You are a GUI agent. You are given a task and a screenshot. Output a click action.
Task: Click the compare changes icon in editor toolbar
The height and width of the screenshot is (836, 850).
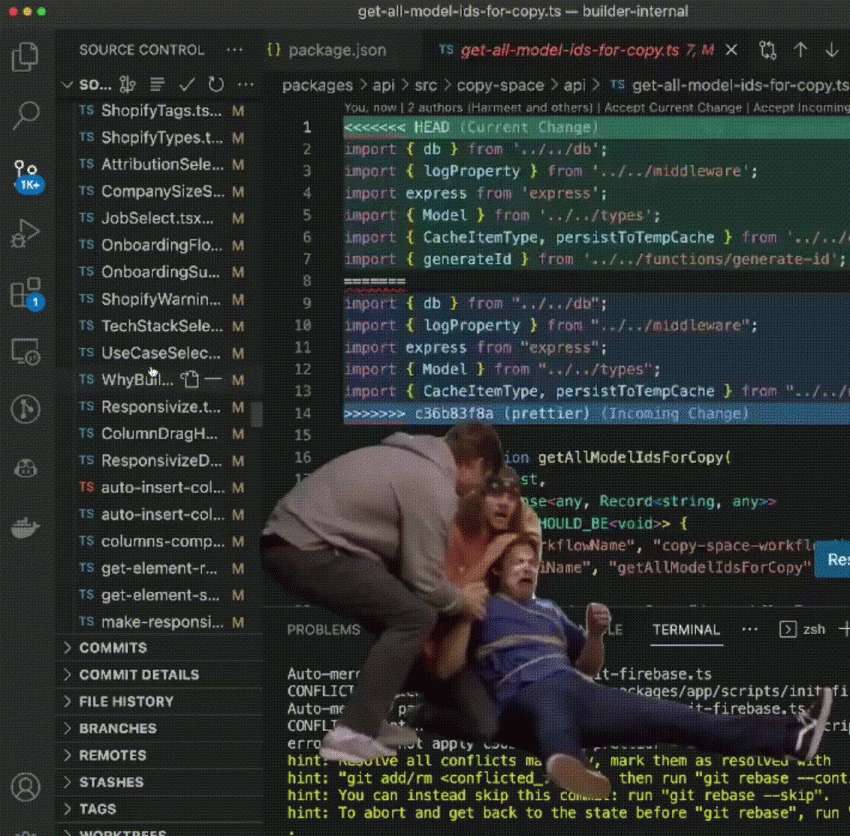coord(767,50)
